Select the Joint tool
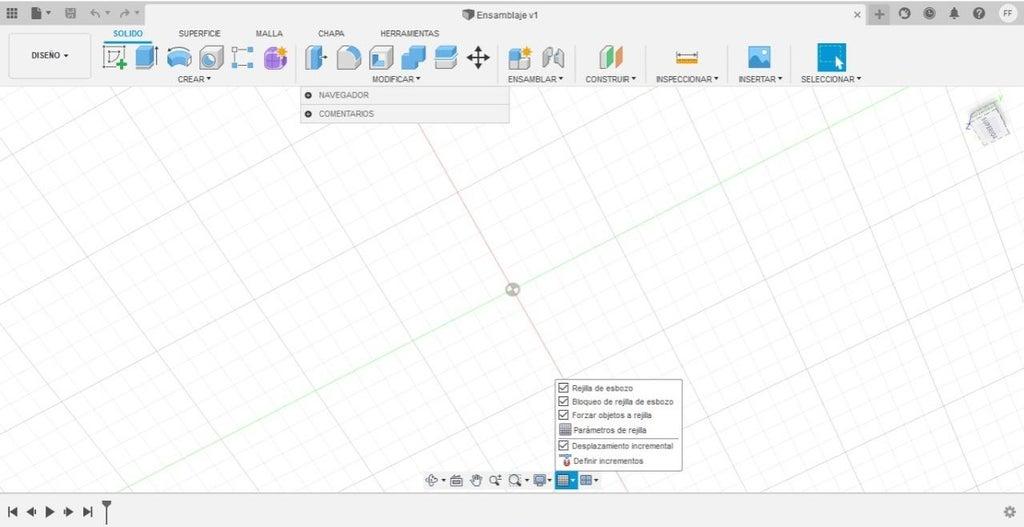This screenshot has height=527, width=1024. coord(553,57)
